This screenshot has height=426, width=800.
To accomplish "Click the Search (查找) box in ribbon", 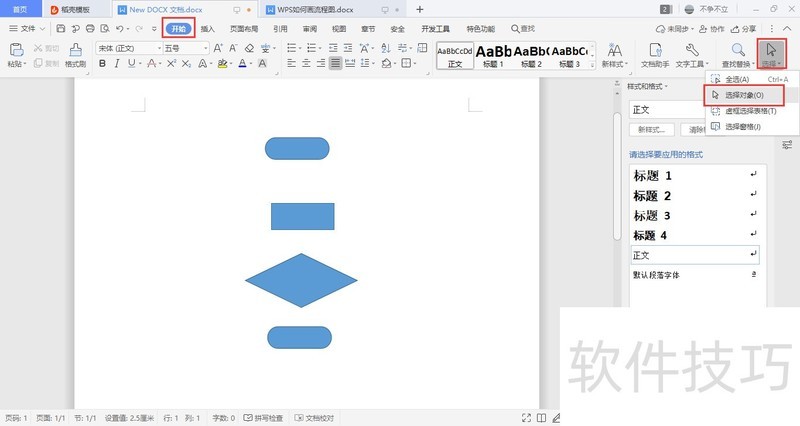I will [x=523, y=29].
